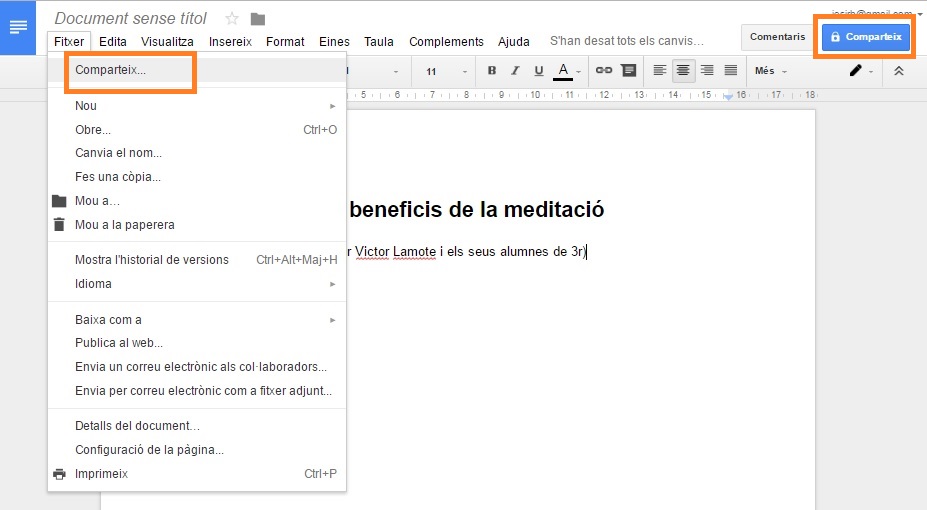The width and height of the screenshot is (927, 510).
Task: Choose Comparteix... in the Fitxer menu
Action: click(x=197, y=70)
